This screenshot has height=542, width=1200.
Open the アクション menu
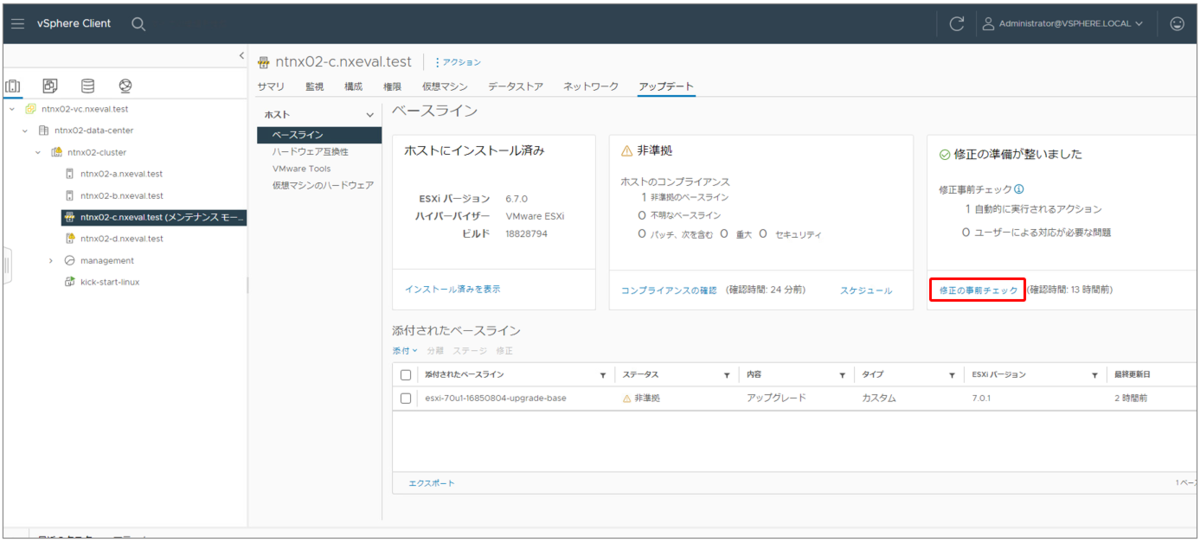point(458,62)
